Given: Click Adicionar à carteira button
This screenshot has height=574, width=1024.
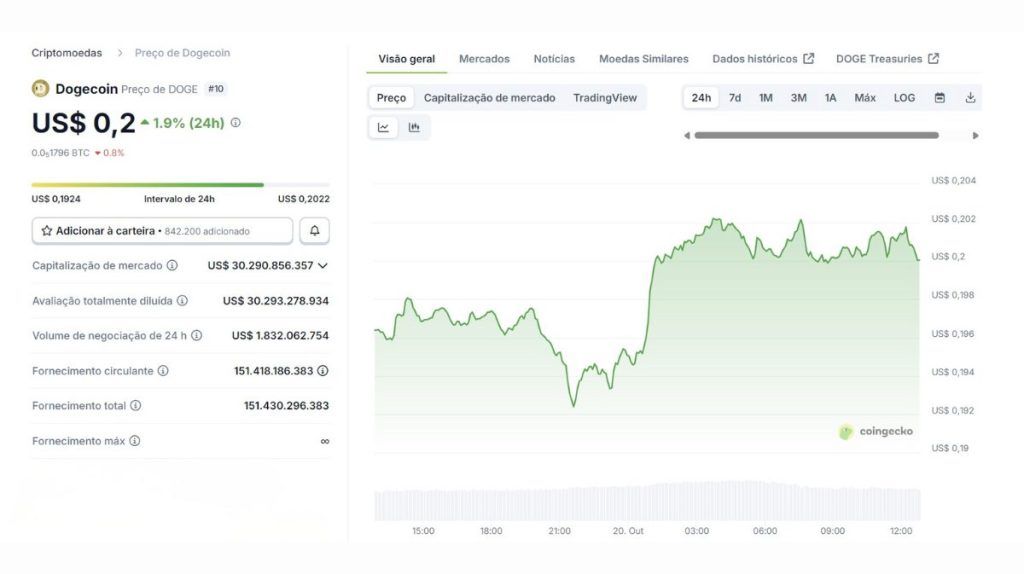Looking at the screenshot, I should click(x=162, y=231).
